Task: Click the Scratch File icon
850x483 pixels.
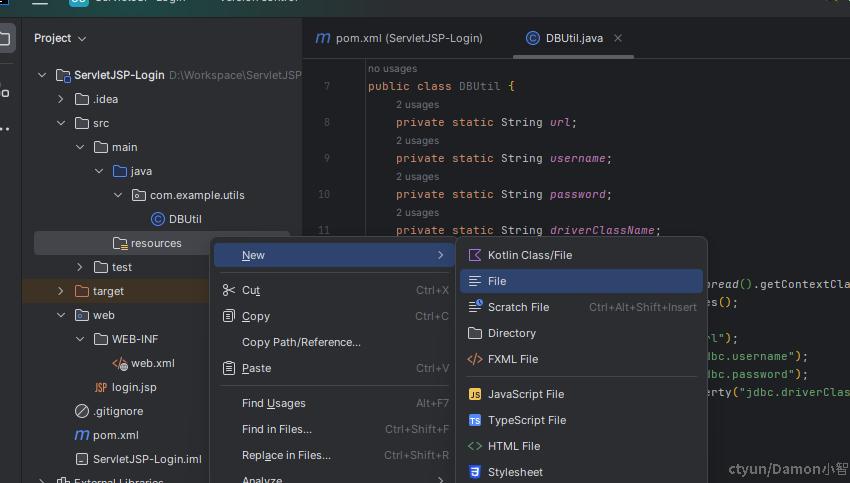Action: click(475, 307)
